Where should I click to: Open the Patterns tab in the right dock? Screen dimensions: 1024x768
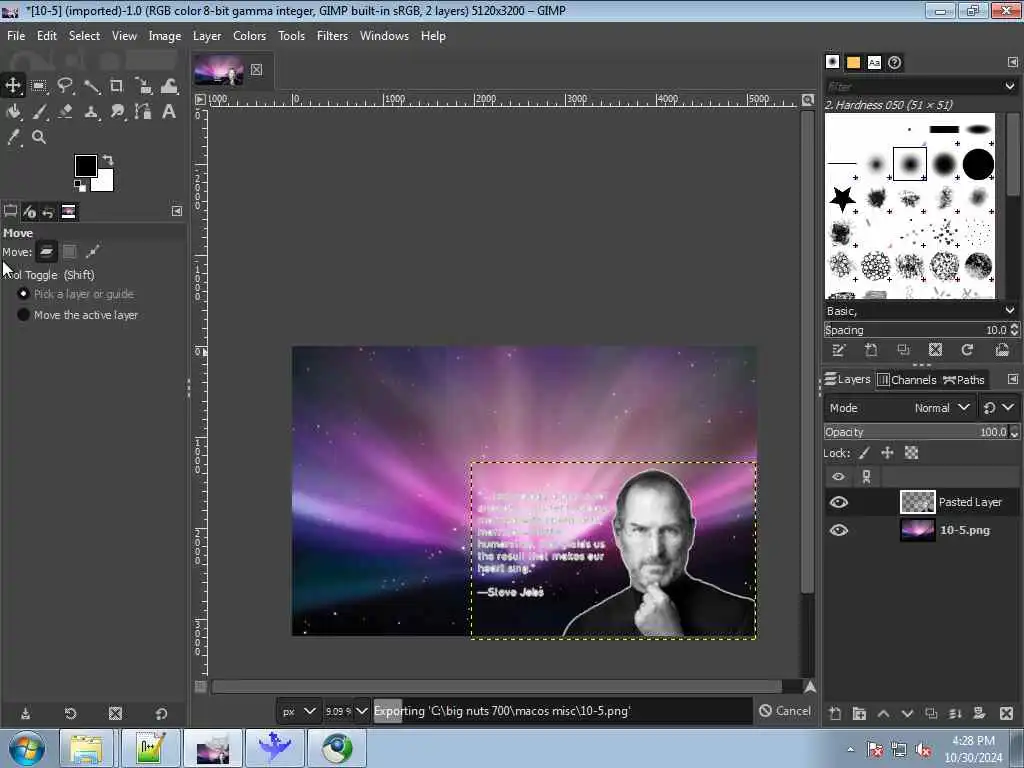tap(854, 62)
